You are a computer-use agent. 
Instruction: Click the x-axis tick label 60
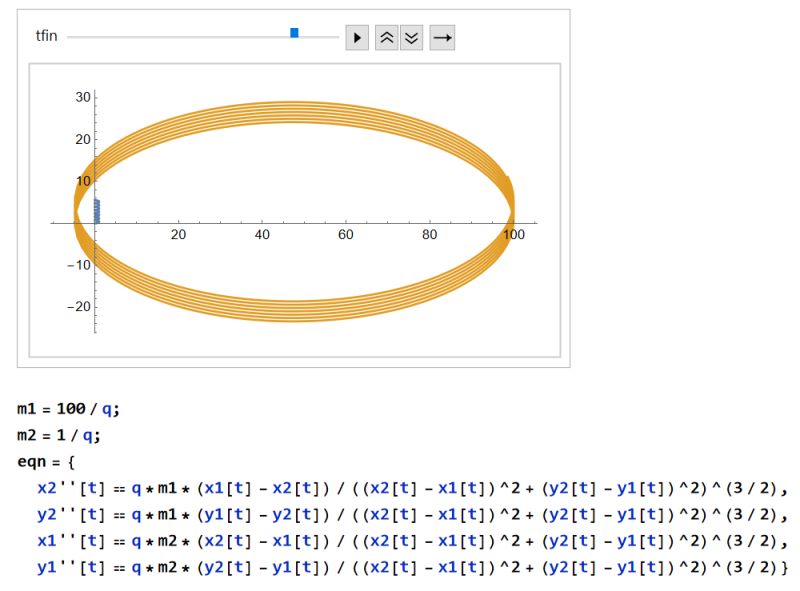[x=345, y=235]
